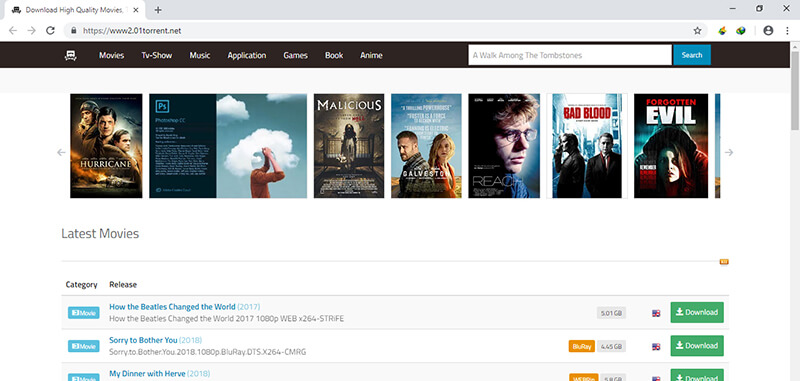The image size is (800, 381).
Task: Open Chrome three-dot menu
Action: [x=787, y=31]
